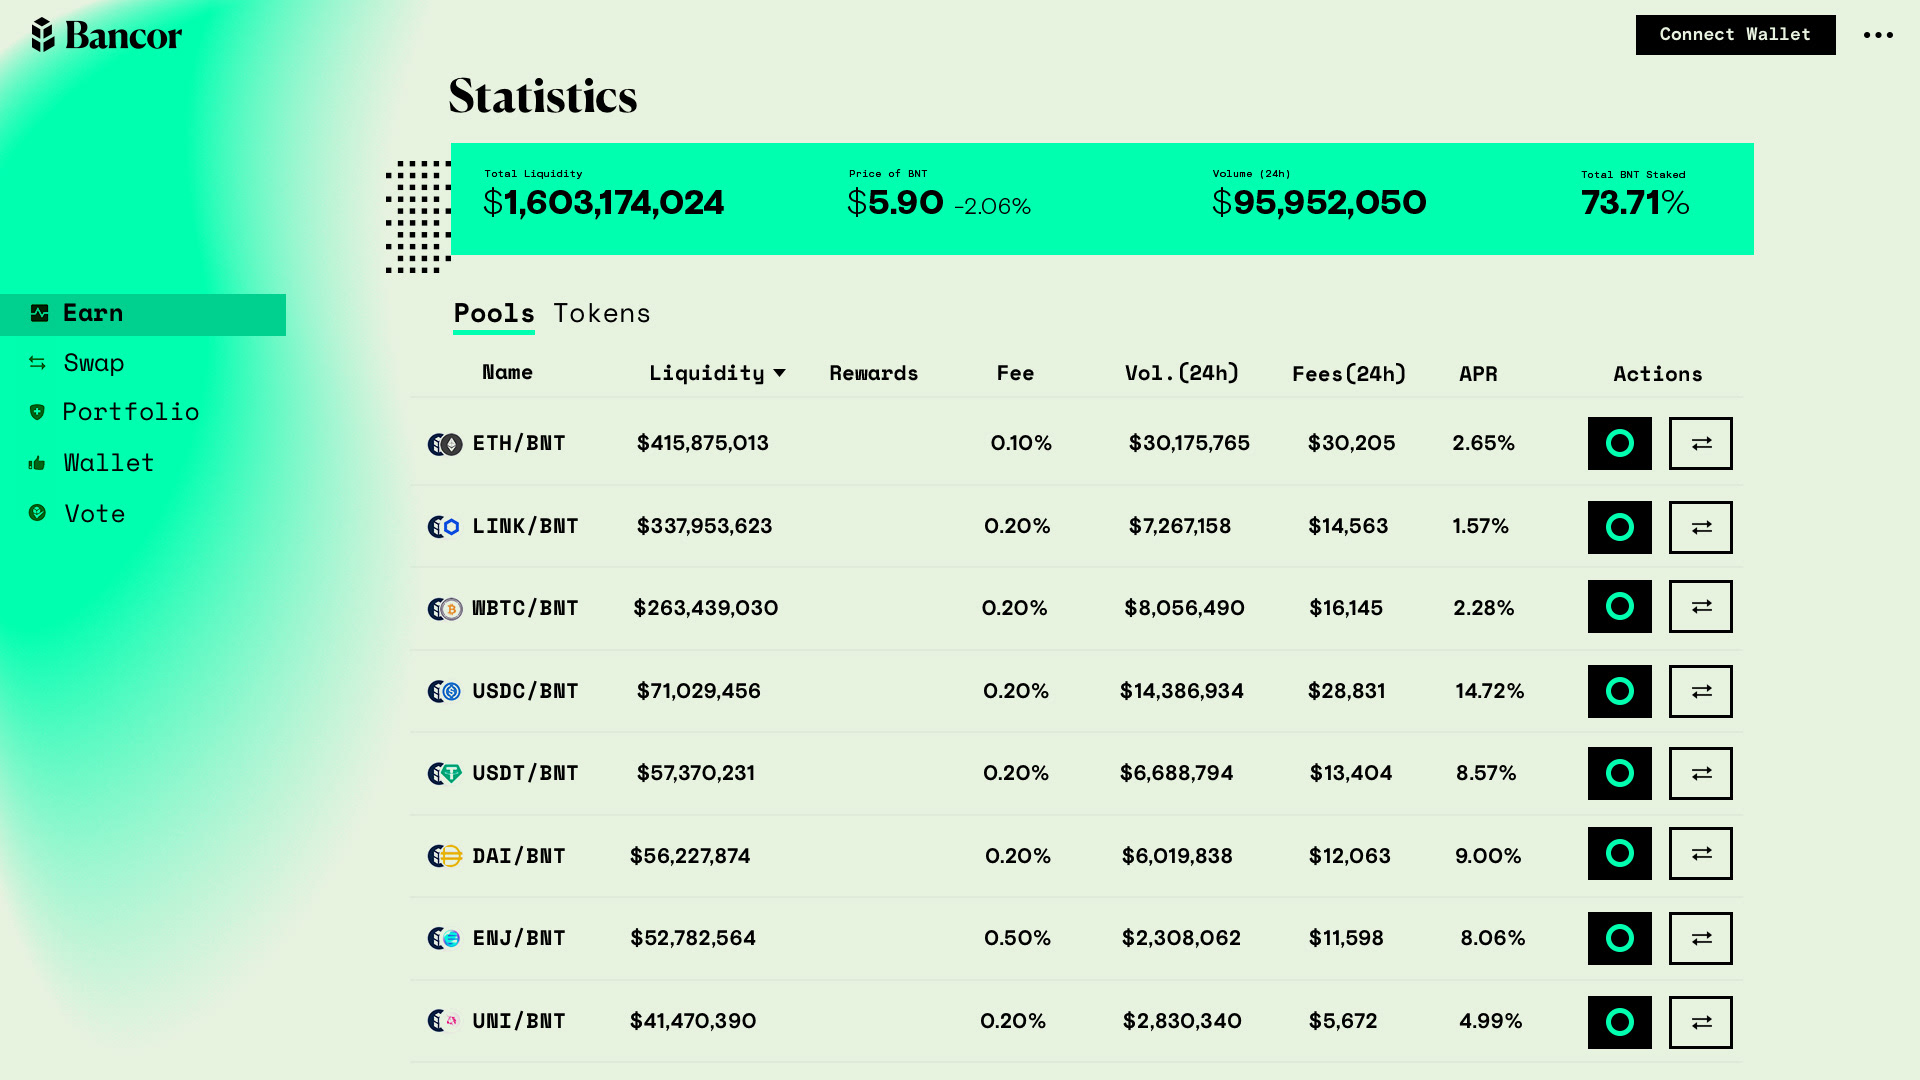Image resolution: width=1920 pixels, height=1080 pixels.
Task: Click the USDC/BNT pool name
Action: click(525, 691)
